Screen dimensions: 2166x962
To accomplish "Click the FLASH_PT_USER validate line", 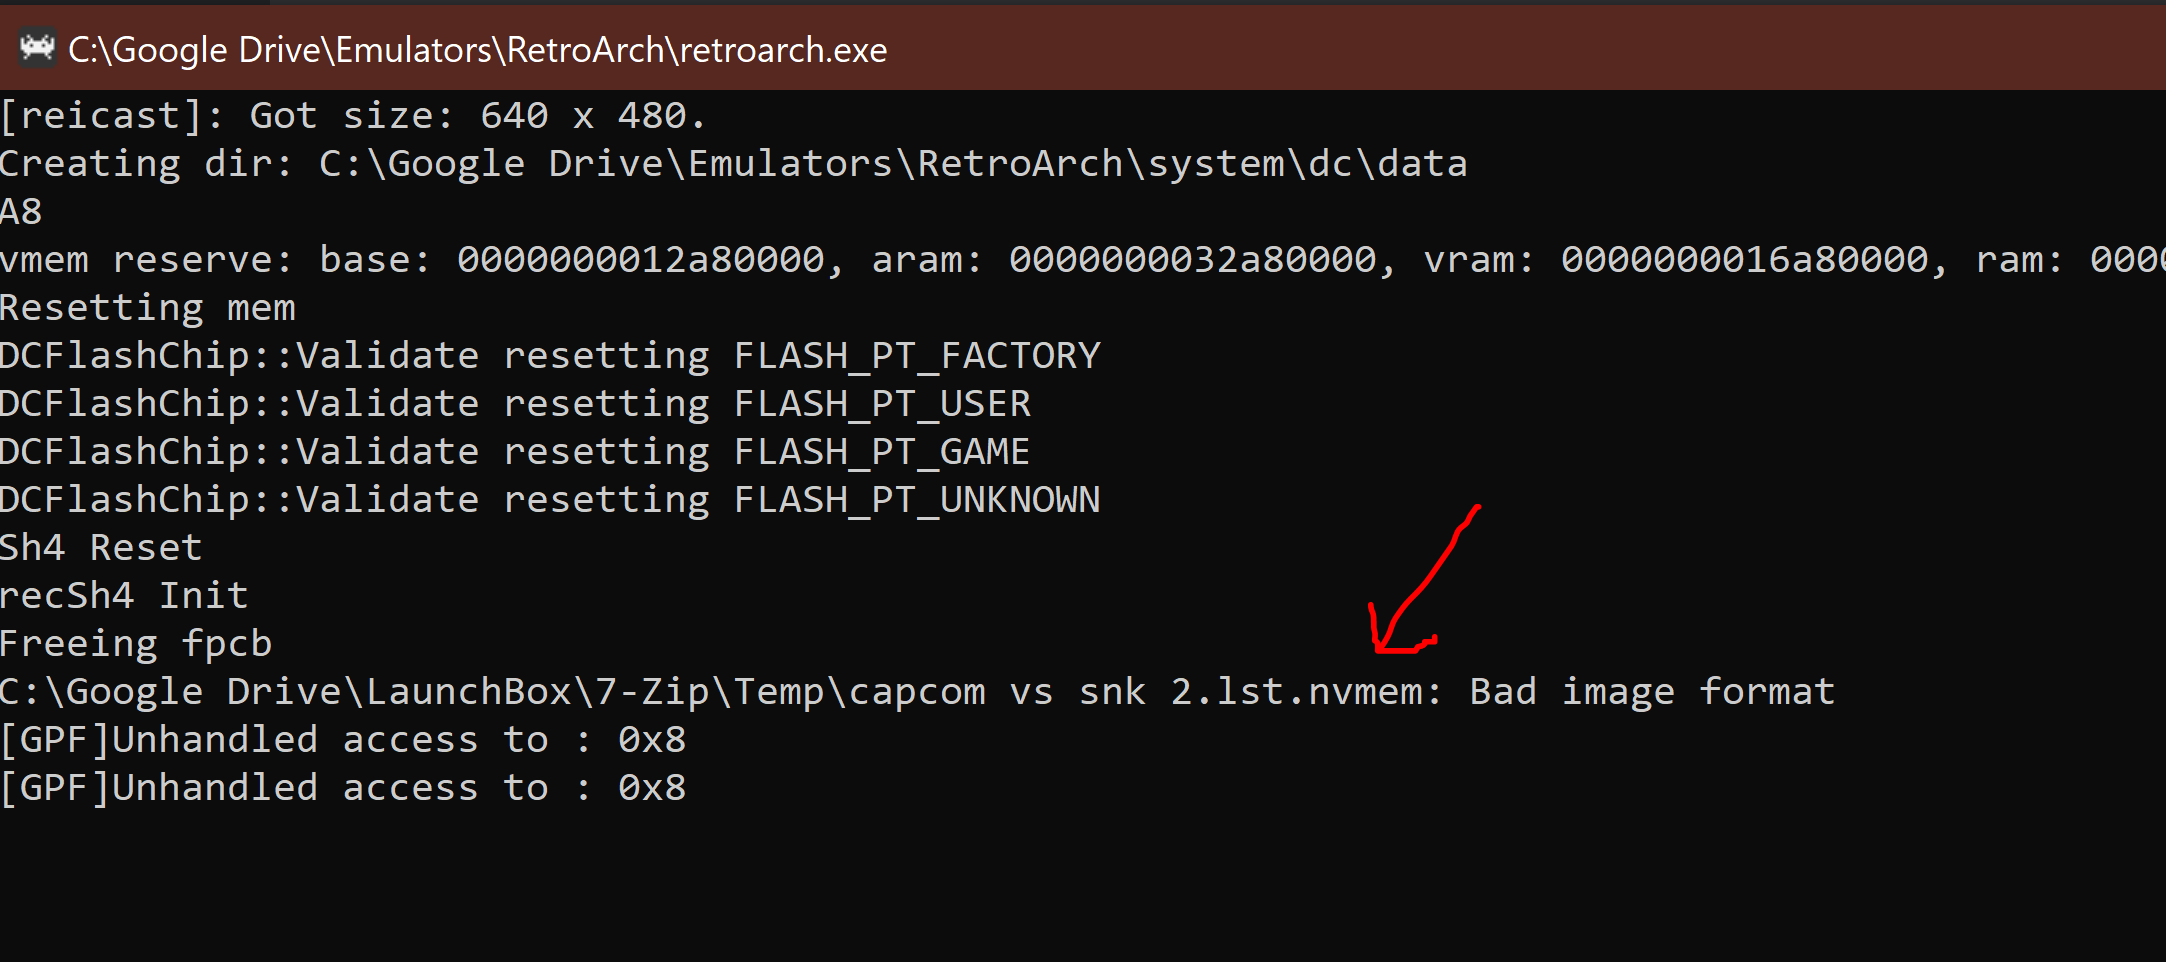I will [x=516, y=404].
